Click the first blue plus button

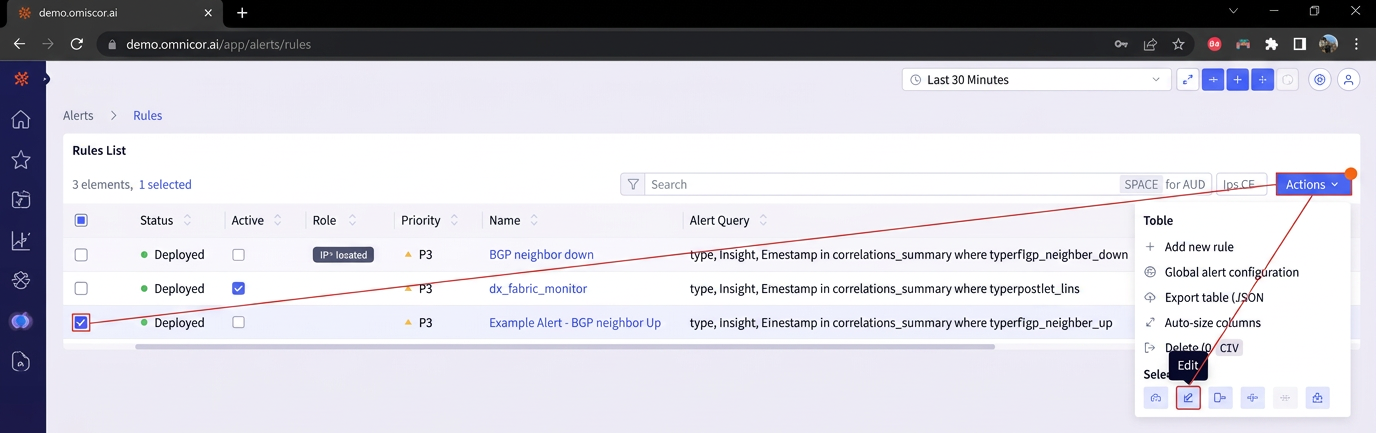pyautogui.click(x=1213, y=80)
